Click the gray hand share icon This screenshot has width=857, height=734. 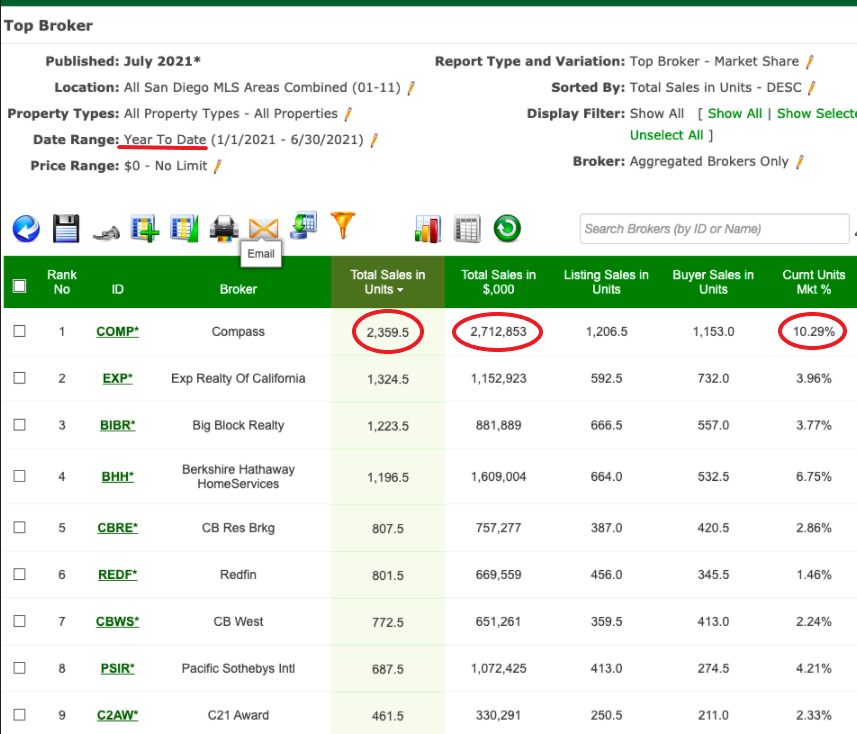[106, 233]
